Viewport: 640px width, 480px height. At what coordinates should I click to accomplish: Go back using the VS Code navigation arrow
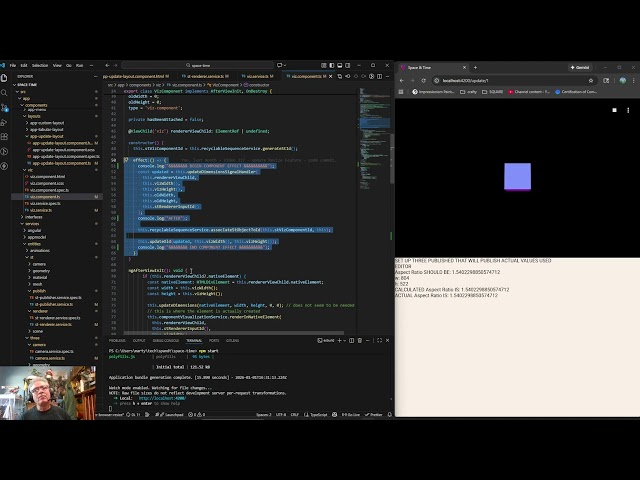pyautogui.click(x=107, y=65)
